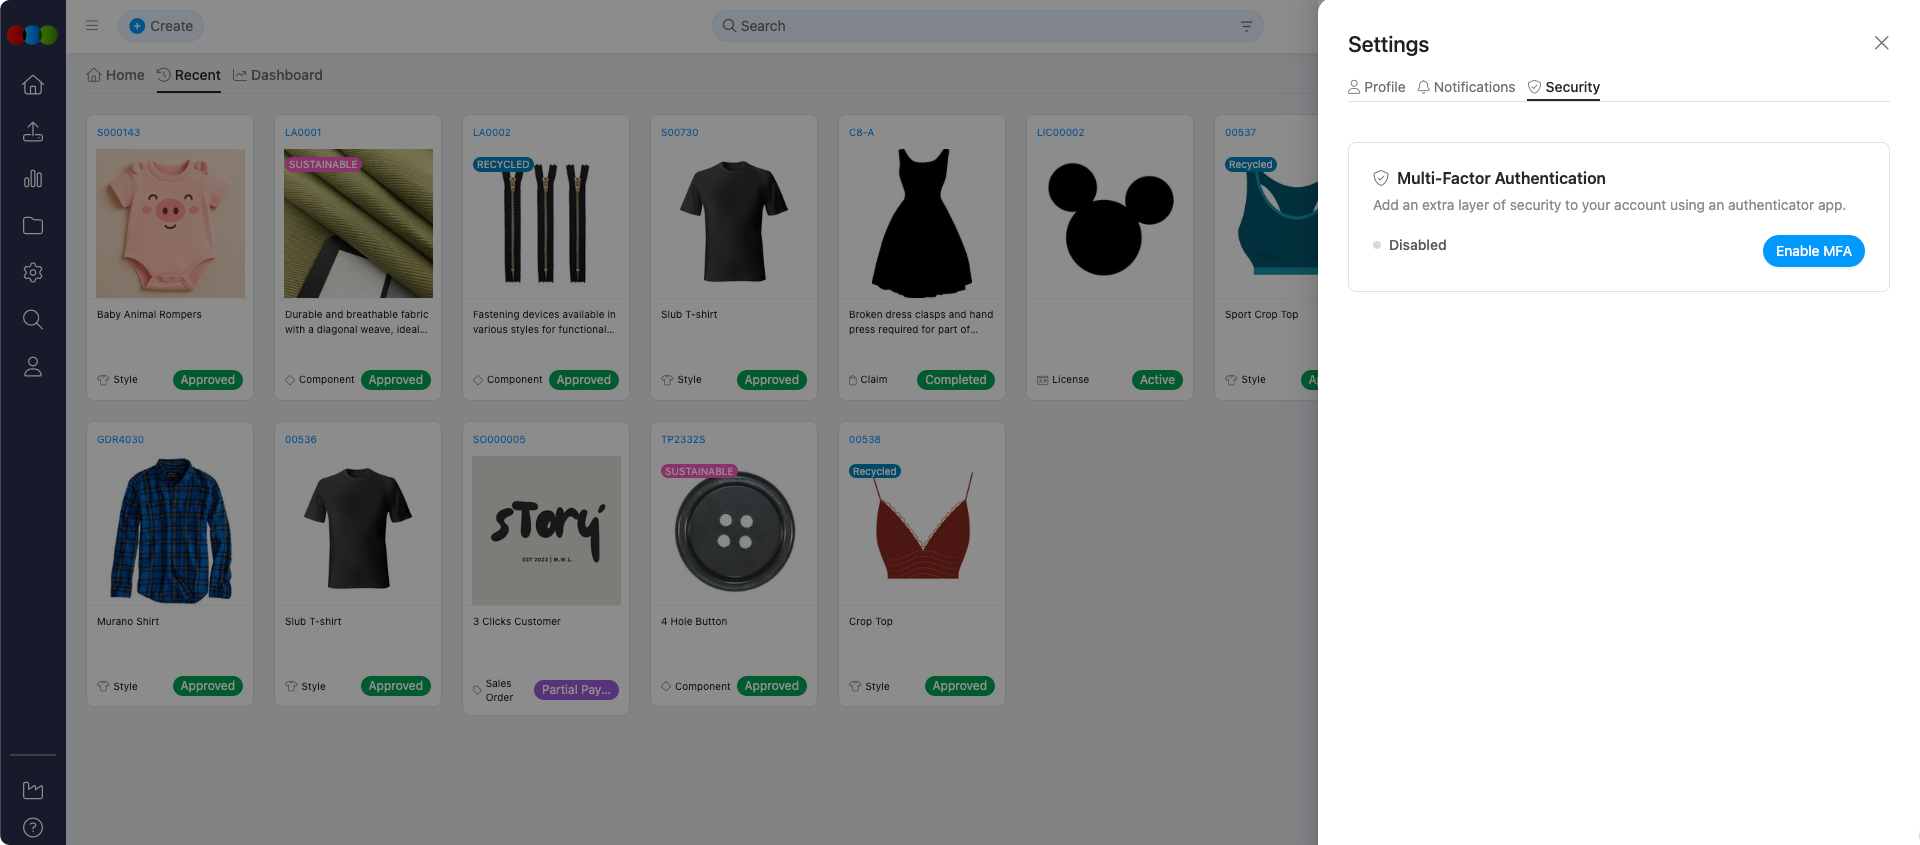The width and height of the screenshot is (1920, 845).
Task: Go to the Dashboard tab
Action: (278, 75)
